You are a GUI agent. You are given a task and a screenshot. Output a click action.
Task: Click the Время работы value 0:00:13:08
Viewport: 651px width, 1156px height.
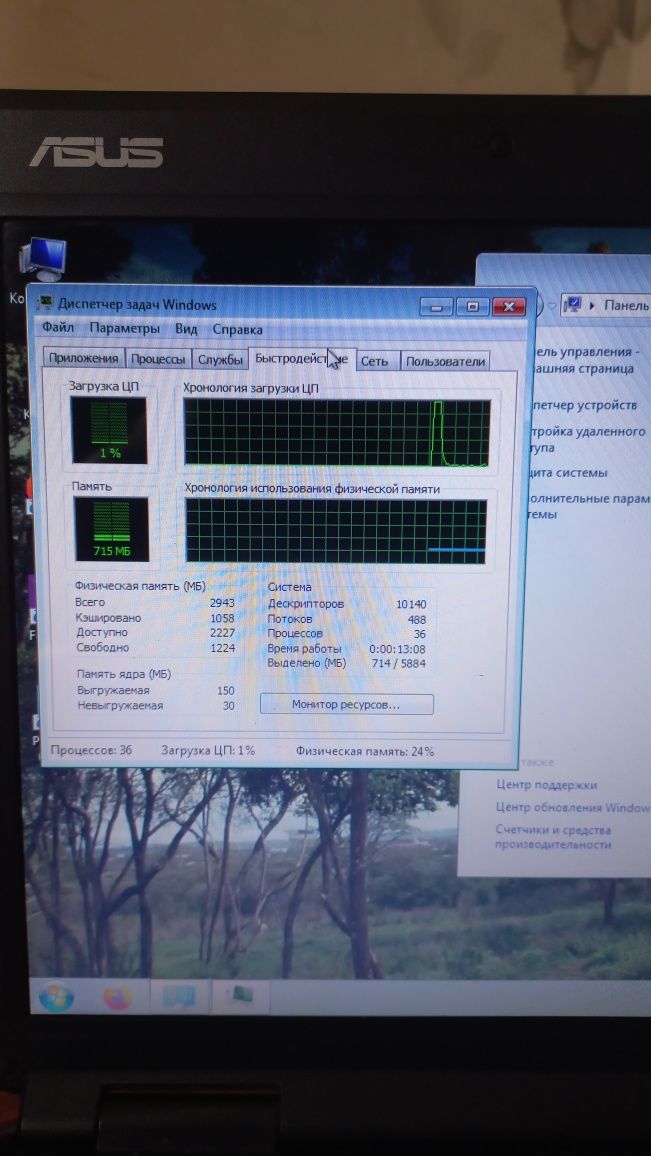(397, 649)
